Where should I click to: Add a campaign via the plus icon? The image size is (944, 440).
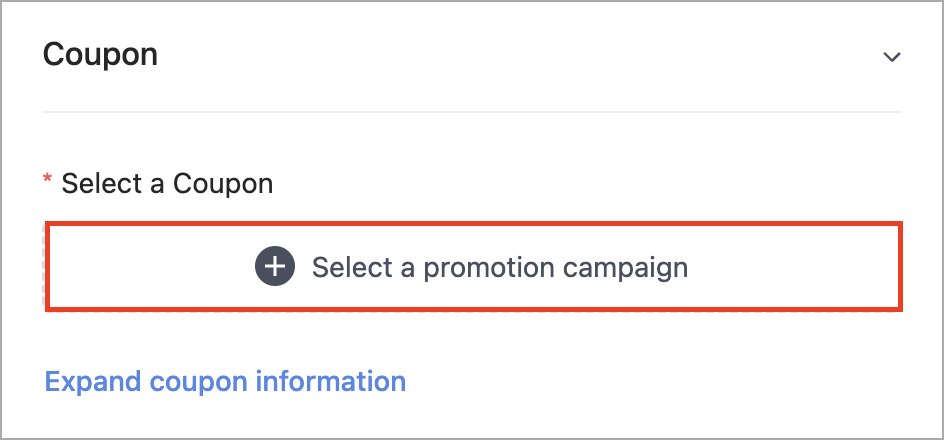click(275, 266)
